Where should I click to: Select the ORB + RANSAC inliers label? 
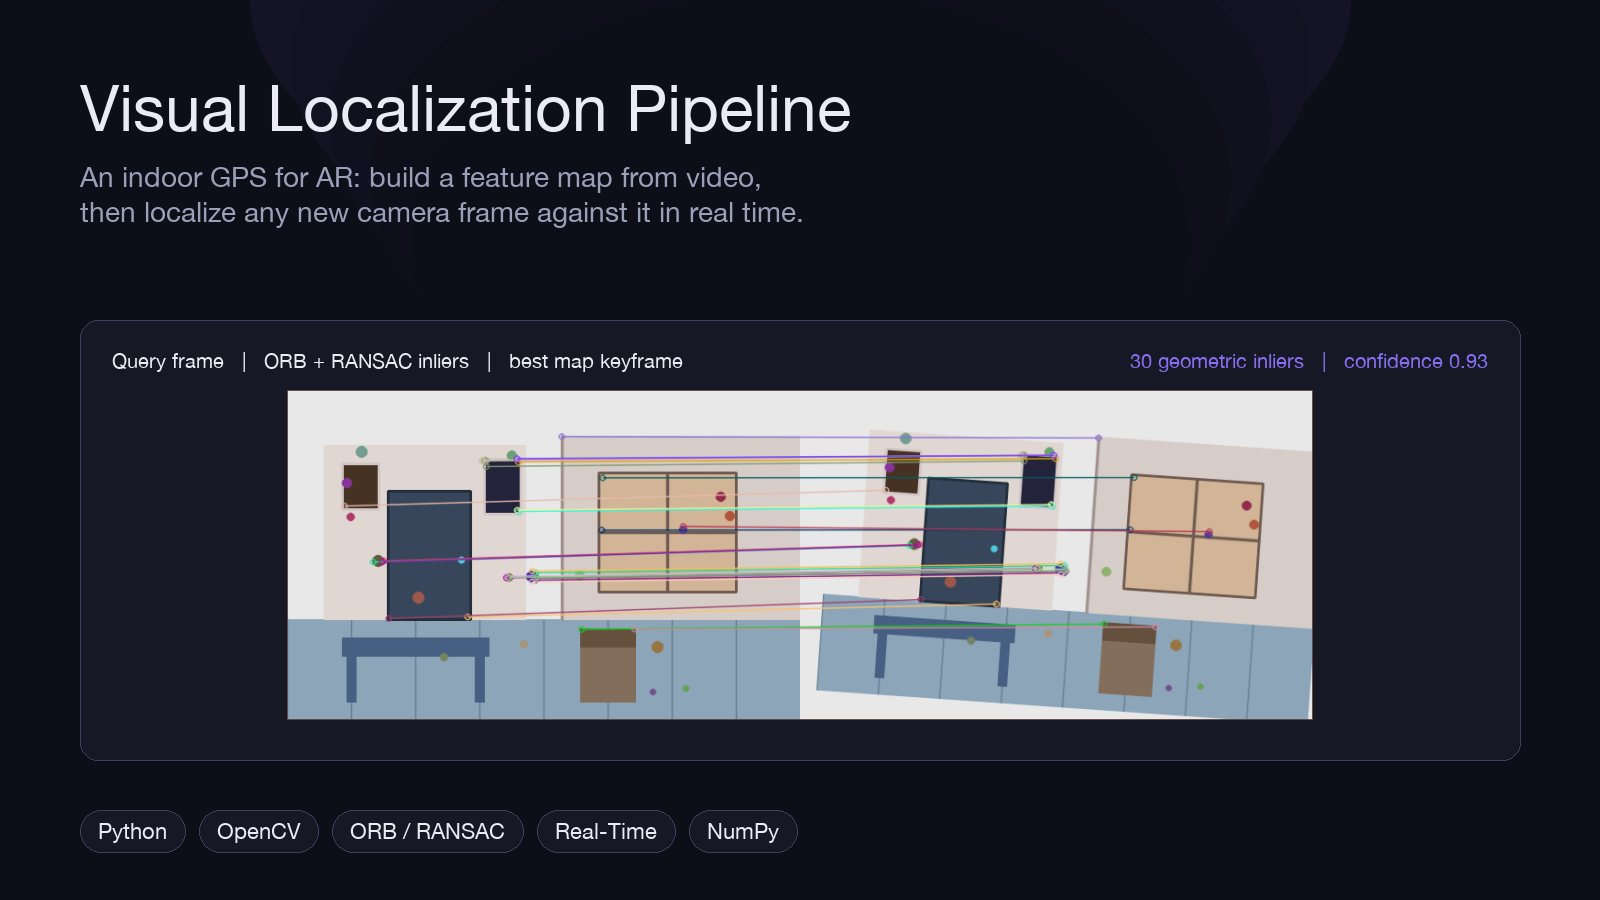[366, 361]
